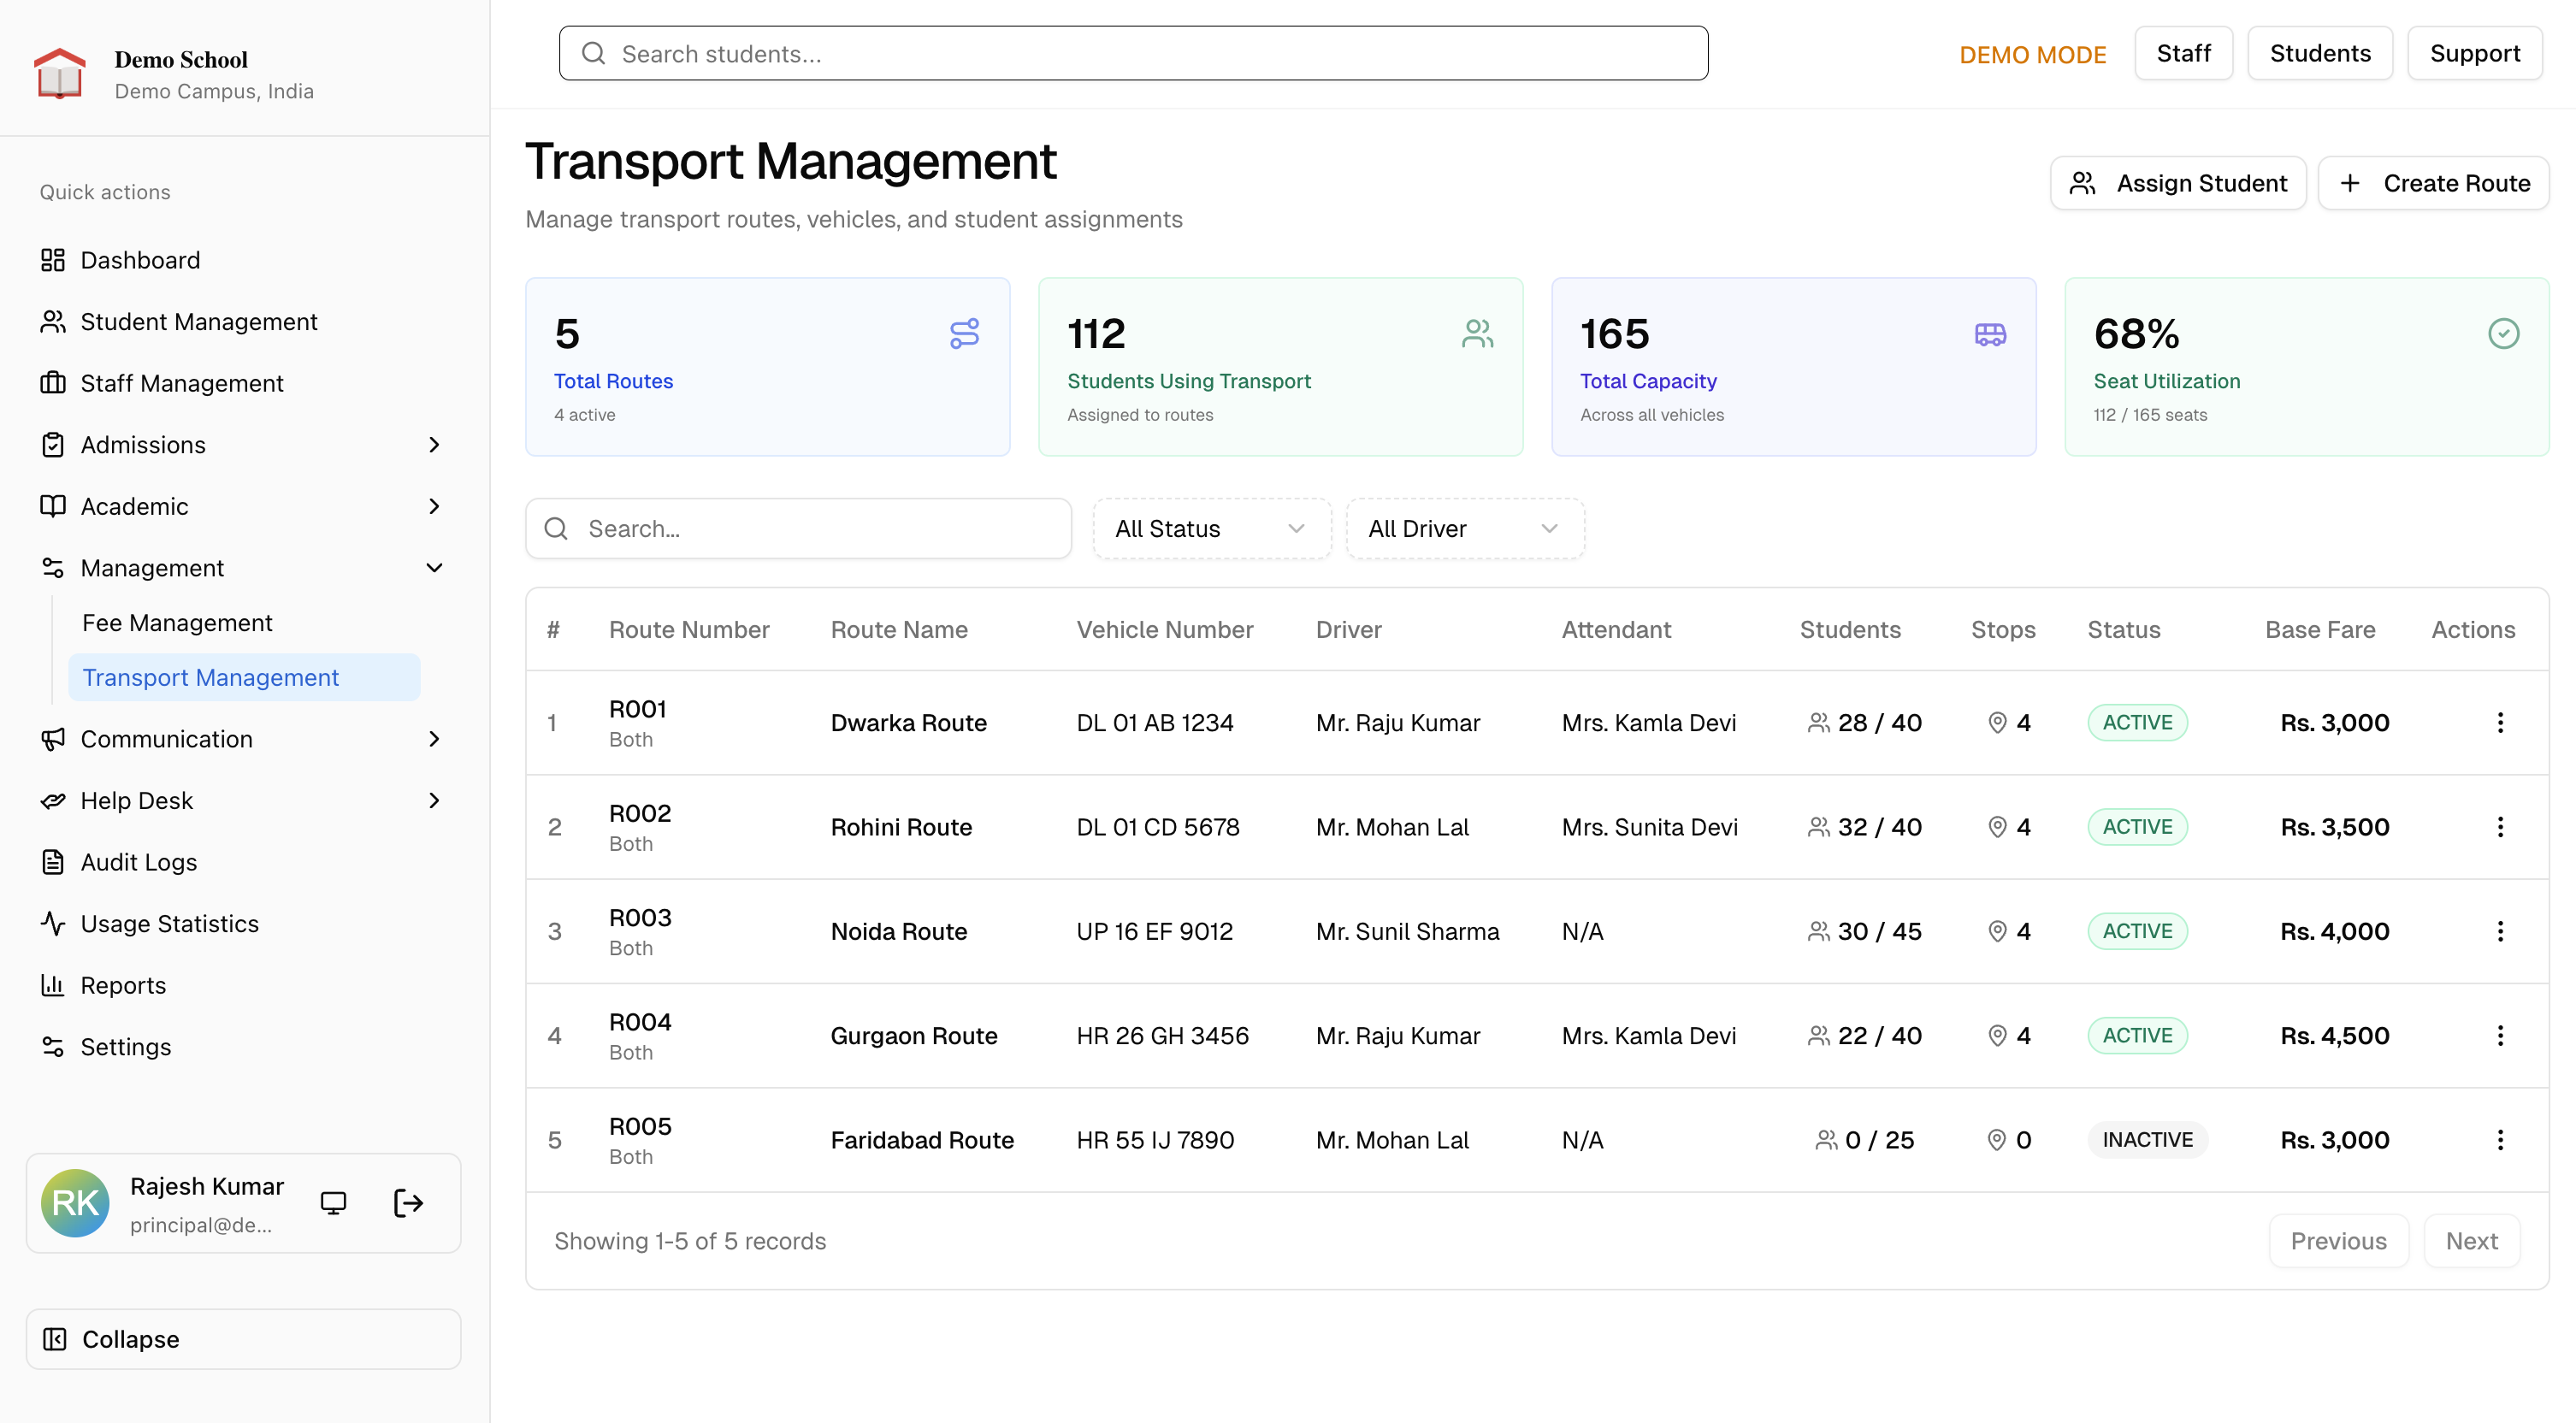Click the Assign Student button
The image size is (2576, 1423).
tap(2178, 183)
